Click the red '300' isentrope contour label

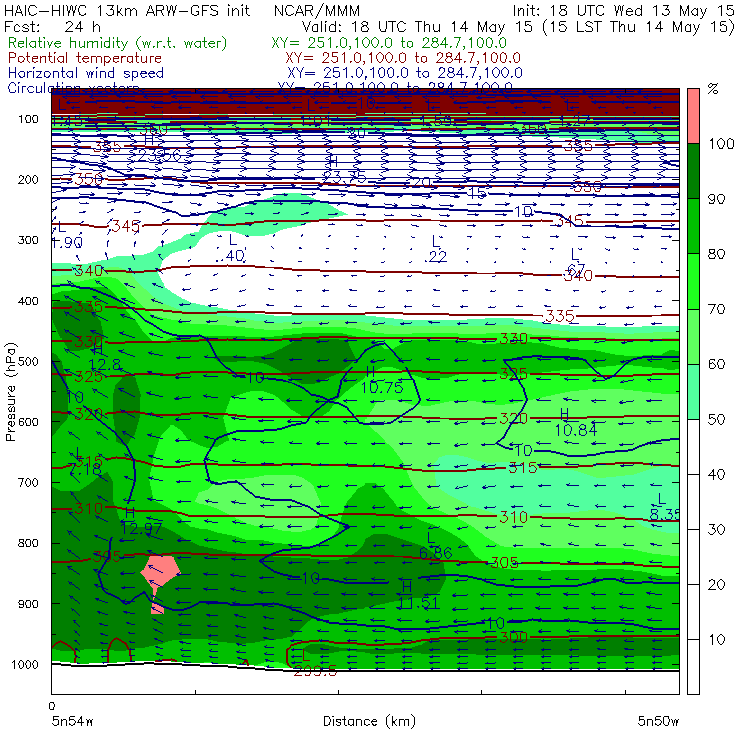point(513,638)
